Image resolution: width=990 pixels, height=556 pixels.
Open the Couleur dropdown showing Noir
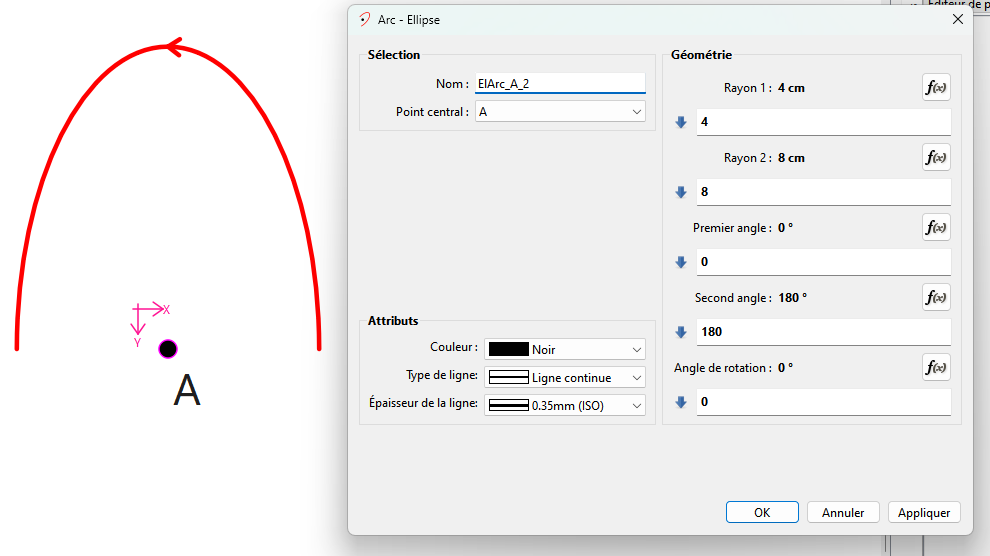637,350
